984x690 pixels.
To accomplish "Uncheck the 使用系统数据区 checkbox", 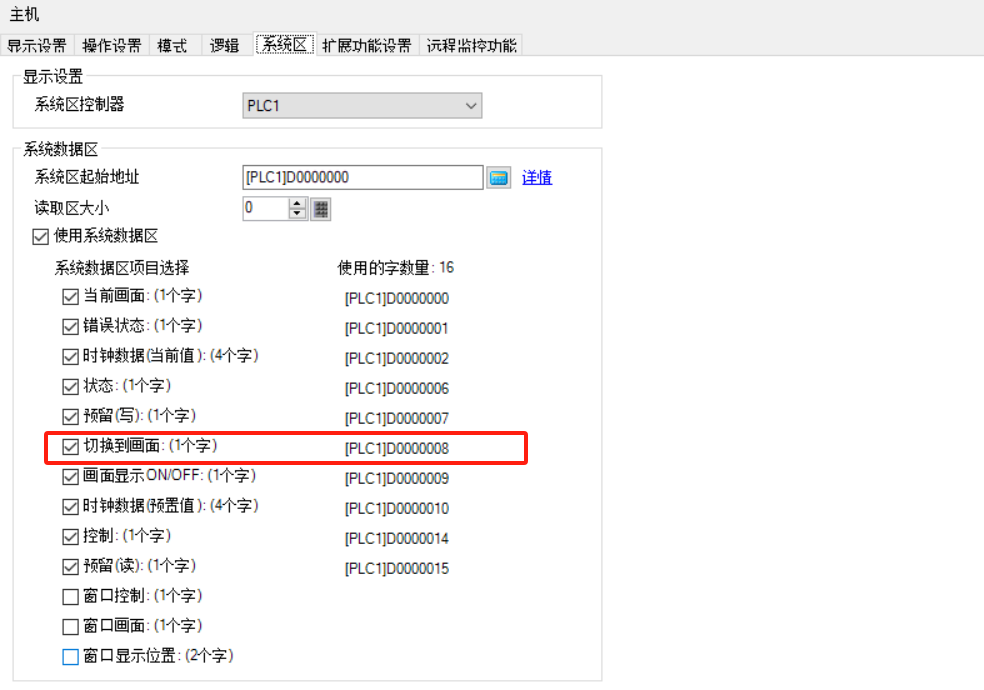I will click(41, 237).
